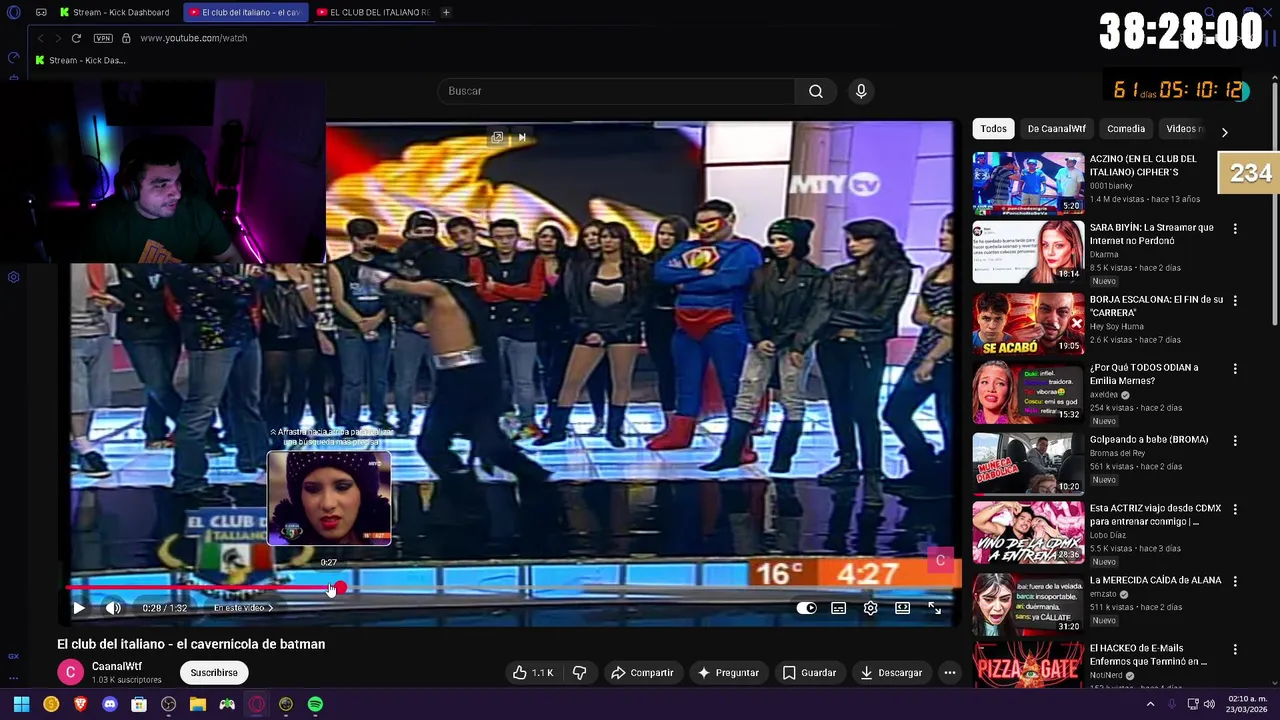1280x720 pixels.
Task: Switch to EL CLUB DEL ITALIANO RE tab
Action: pos(373,12)
